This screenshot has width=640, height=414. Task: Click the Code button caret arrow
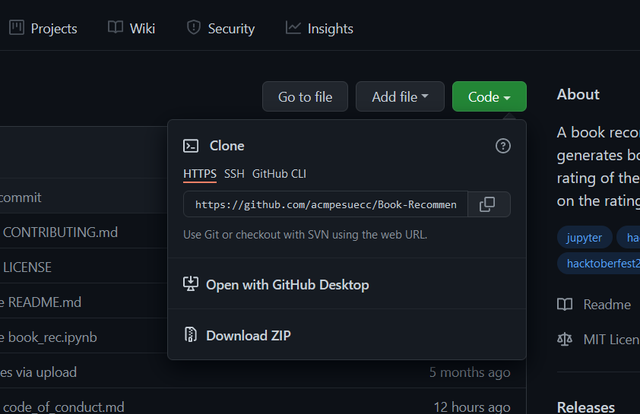(507, 98)
